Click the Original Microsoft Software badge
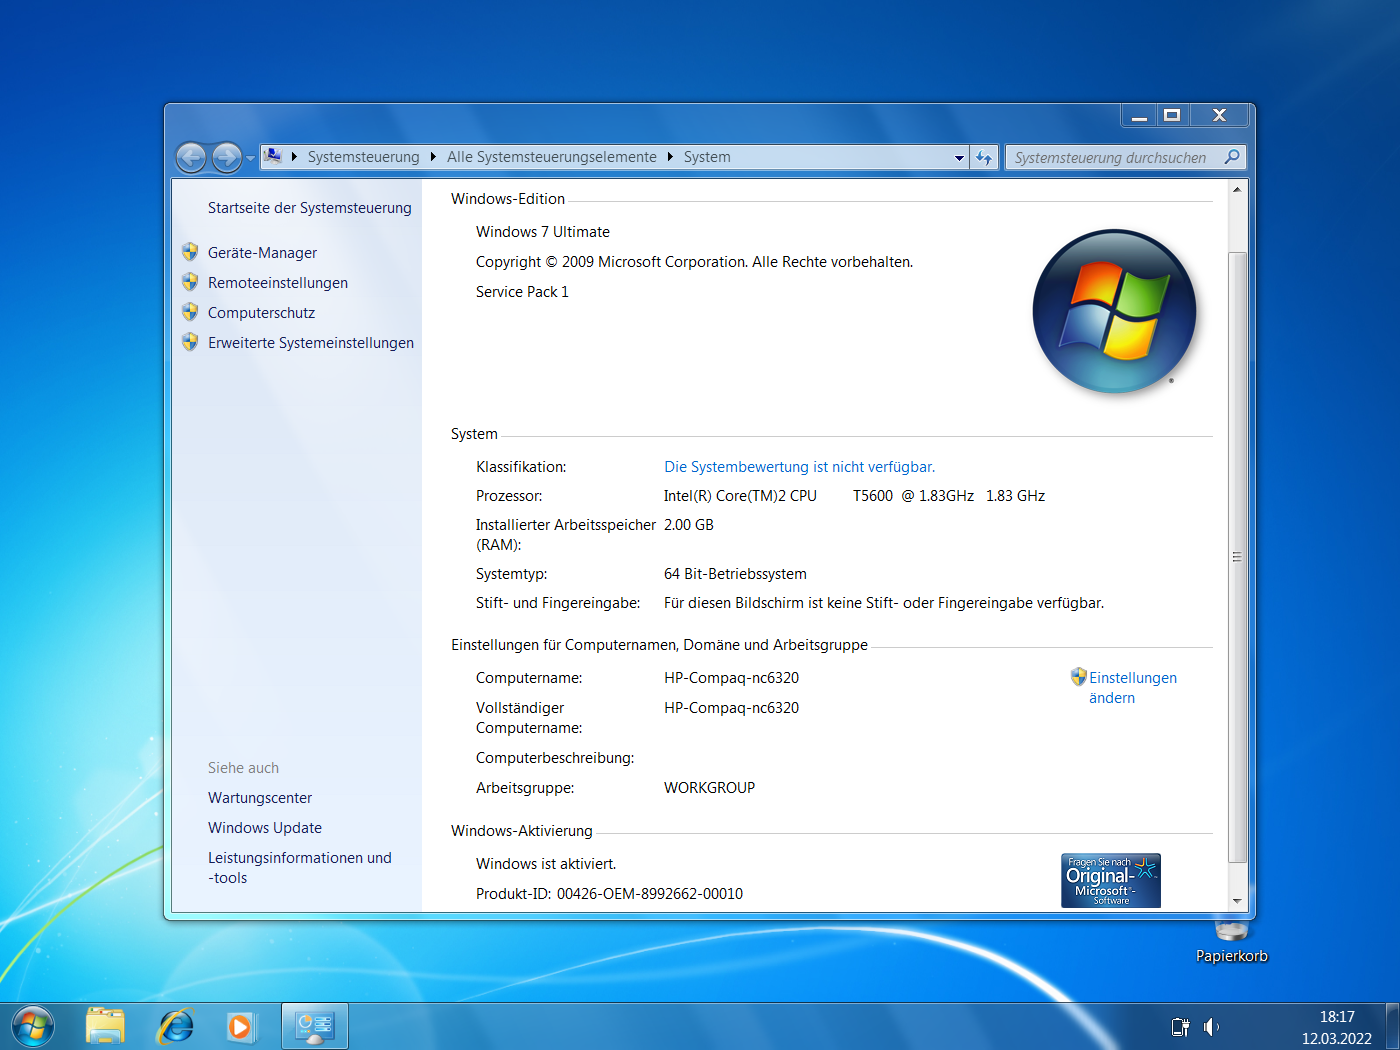Screen dimensions: 1400x1050 [1111, 880]
